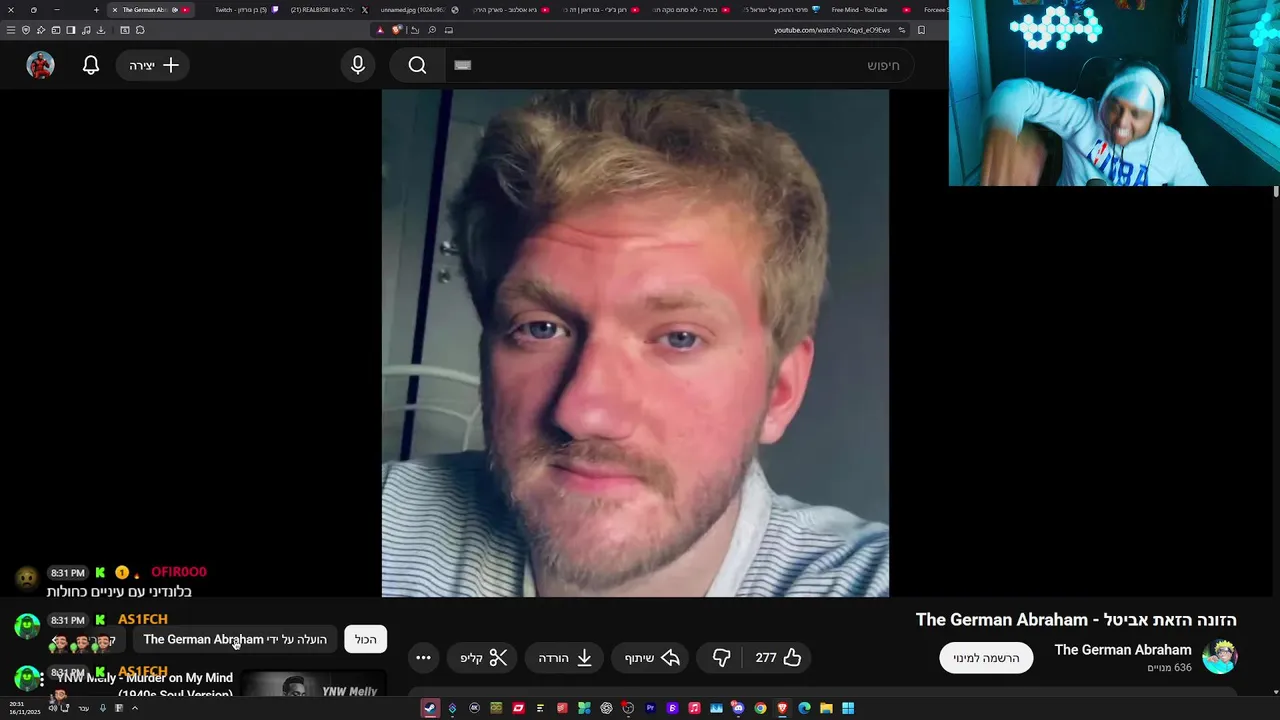Open Google Chrome from the taskbar
Image resolution: width=1280 pixels, height=720 pixels.
click(x=760, y=708)
